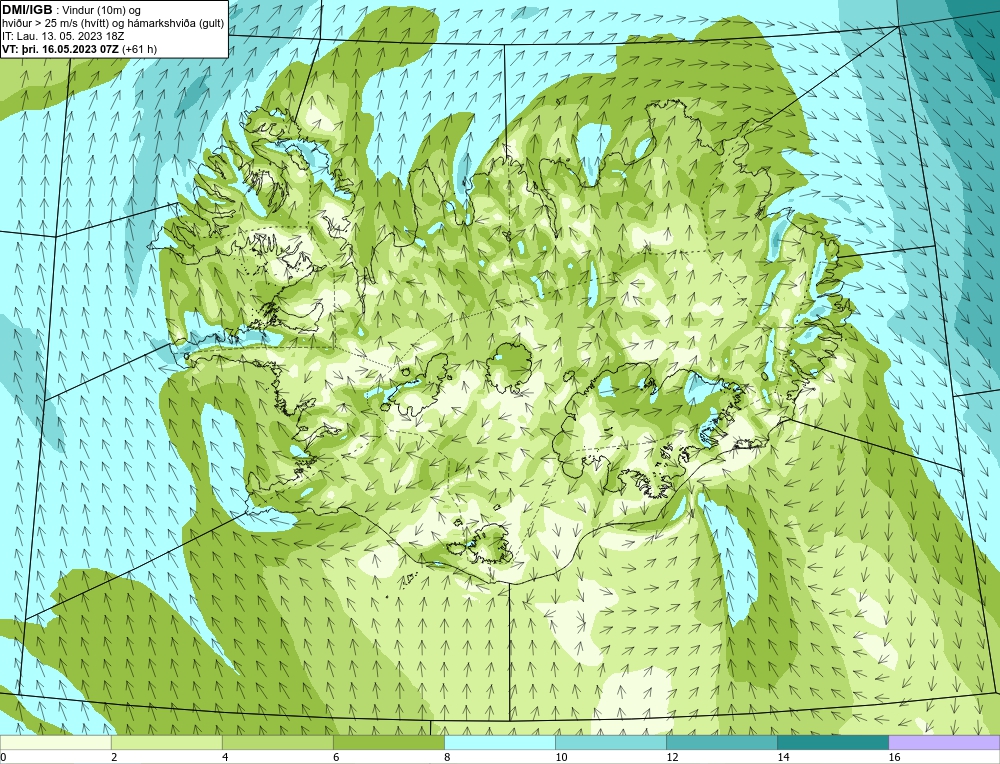This screenshot has height=764, width=1000.
Task: Click the legend scale label '14'
Action: point(783,757)
